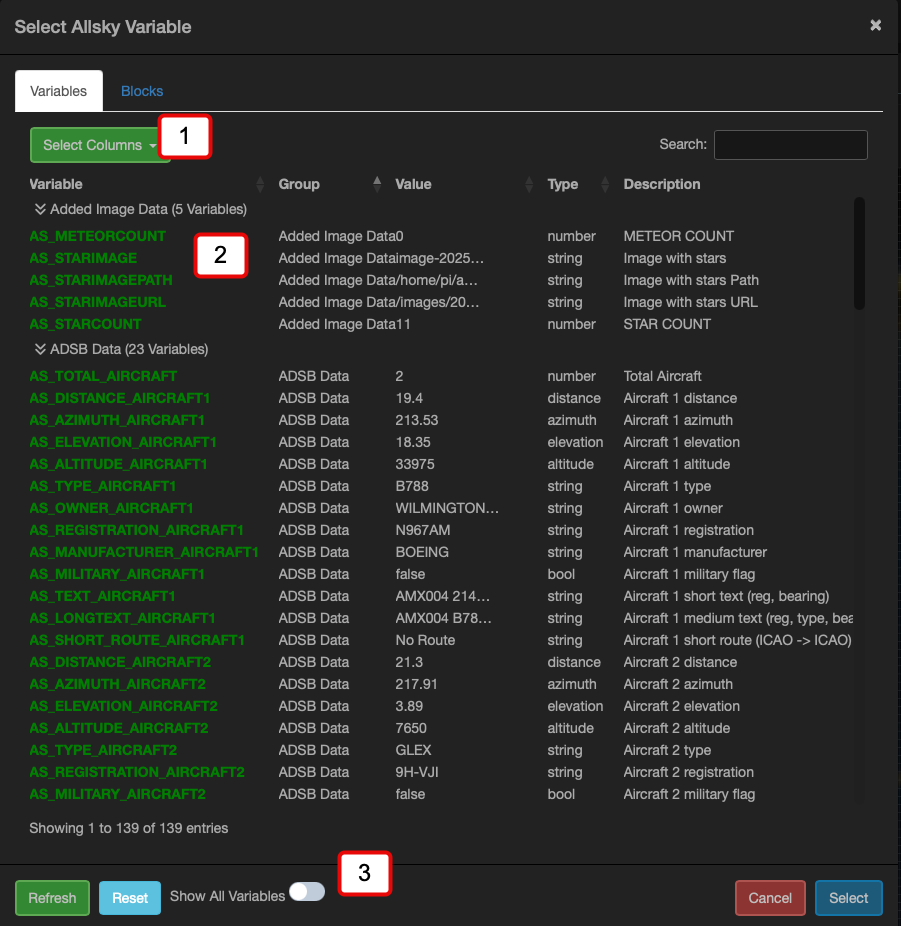Switch to the Blocks tab
The width and height of the screenshot is (901, 926).
[142, 91]
